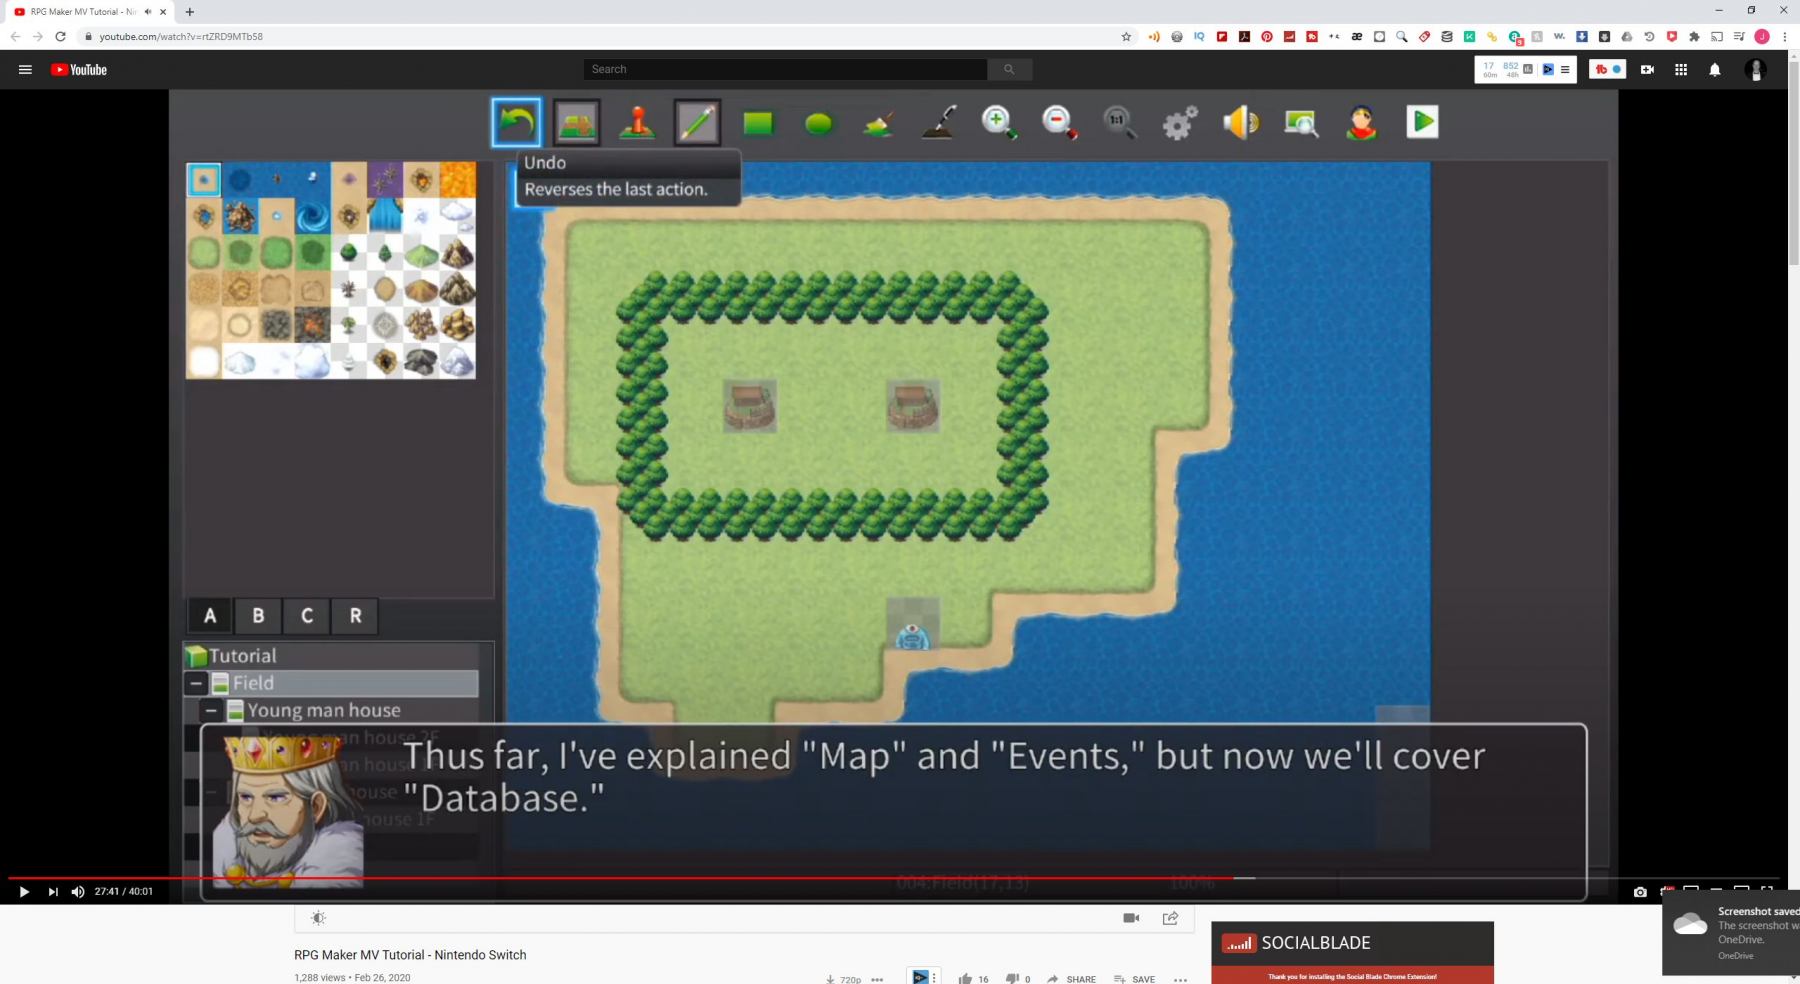Select the Young man house map
This screenshot has height=984, width=1800.
324,711
